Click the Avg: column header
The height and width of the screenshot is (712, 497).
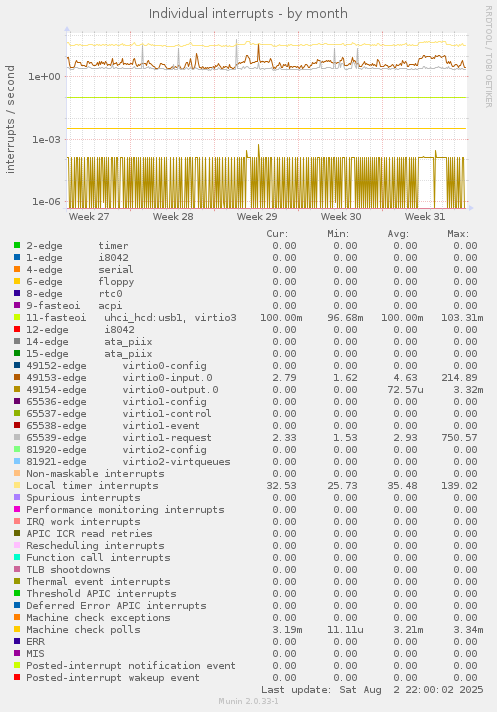[x=398, y=234]
